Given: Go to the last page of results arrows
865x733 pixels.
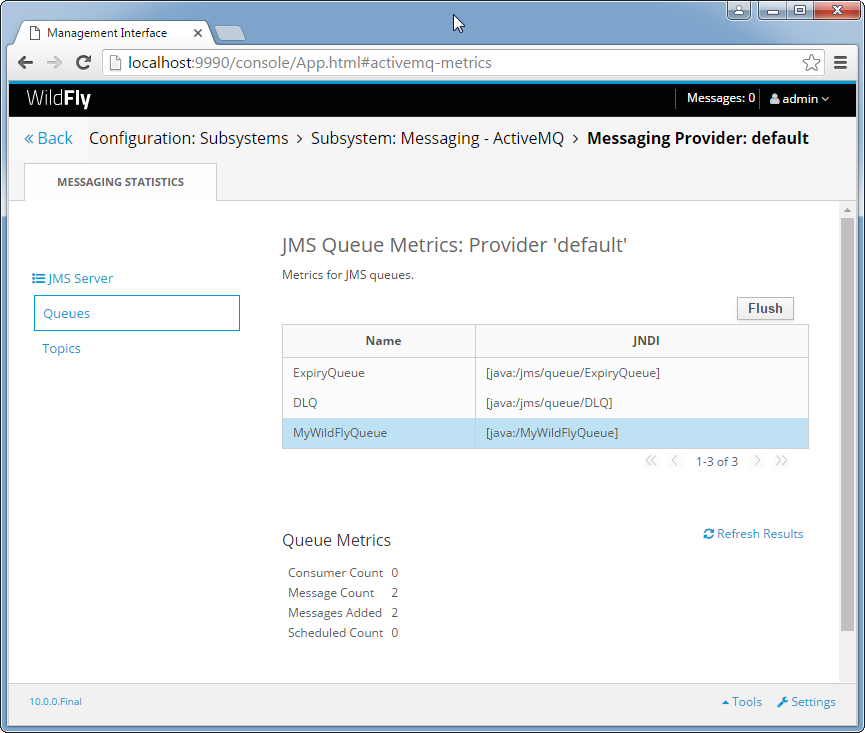Looking at the screenshot, I should [x=781, y=461].
